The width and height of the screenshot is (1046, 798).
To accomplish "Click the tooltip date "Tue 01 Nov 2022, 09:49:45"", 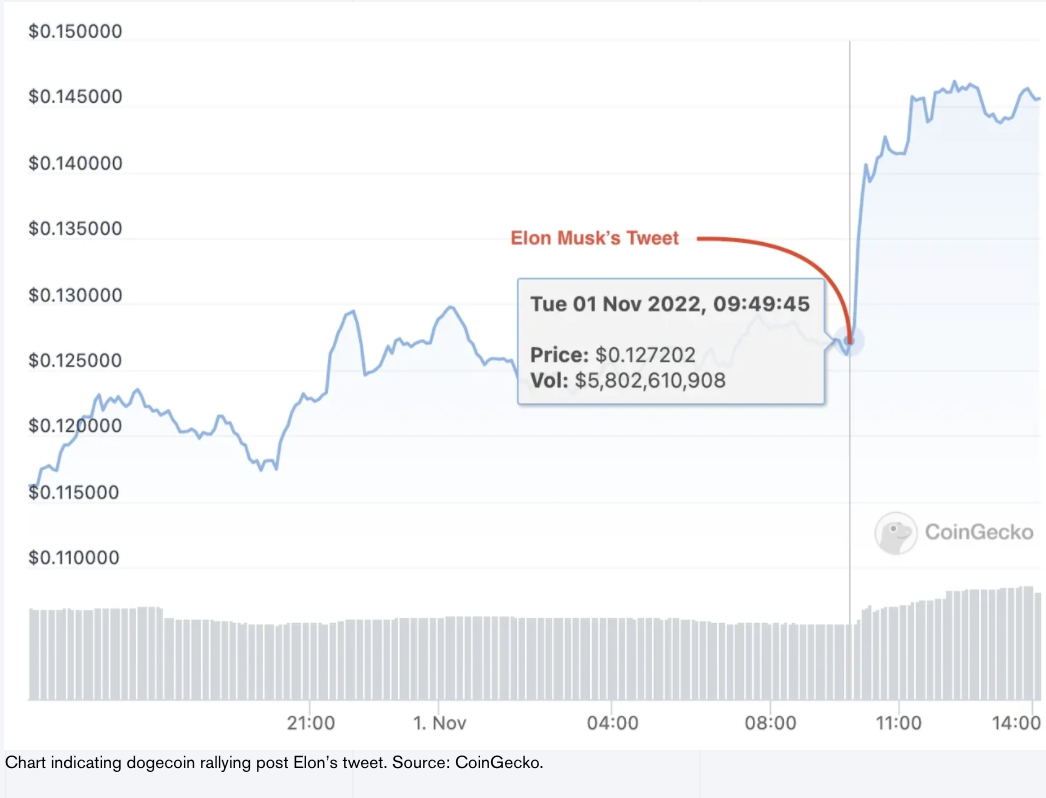I will pyautogui.click(x=669, y=305).
